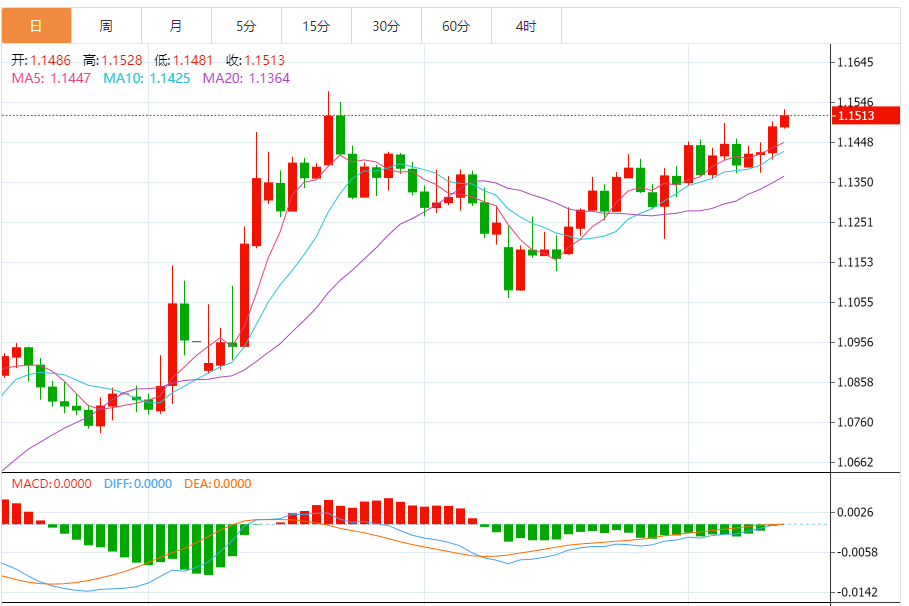Click the 0.0026 MACD axis label

(855, 512)
